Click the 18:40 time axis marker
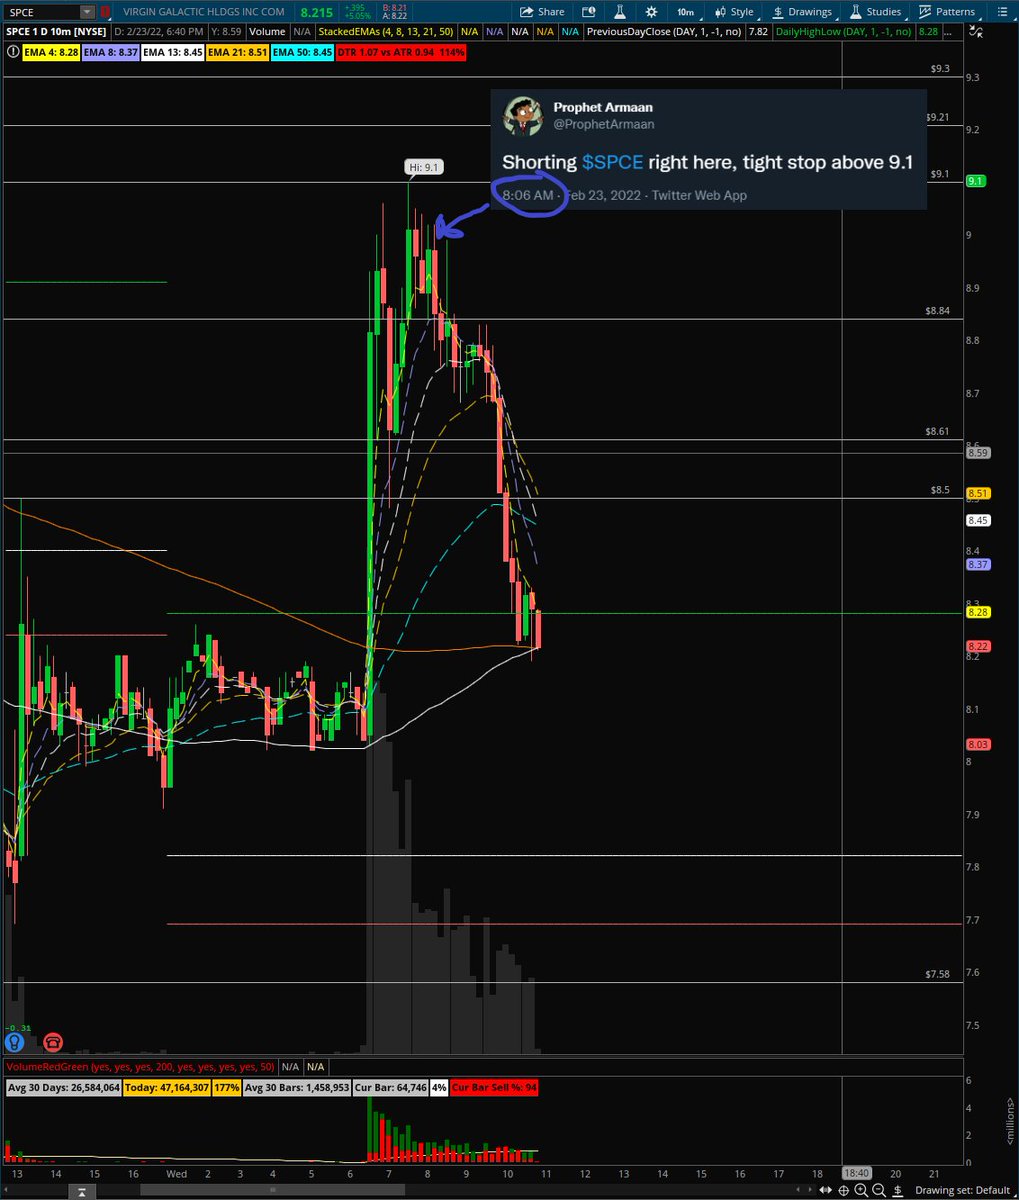The height and width of the screenshot is (1200, 1019). tap(855, 1173)
